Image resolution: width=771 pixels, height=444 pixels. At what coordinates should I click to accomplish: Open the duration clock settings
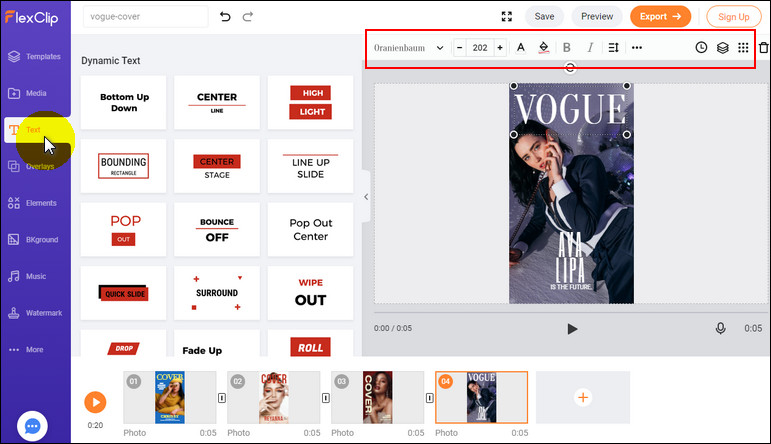701,48
